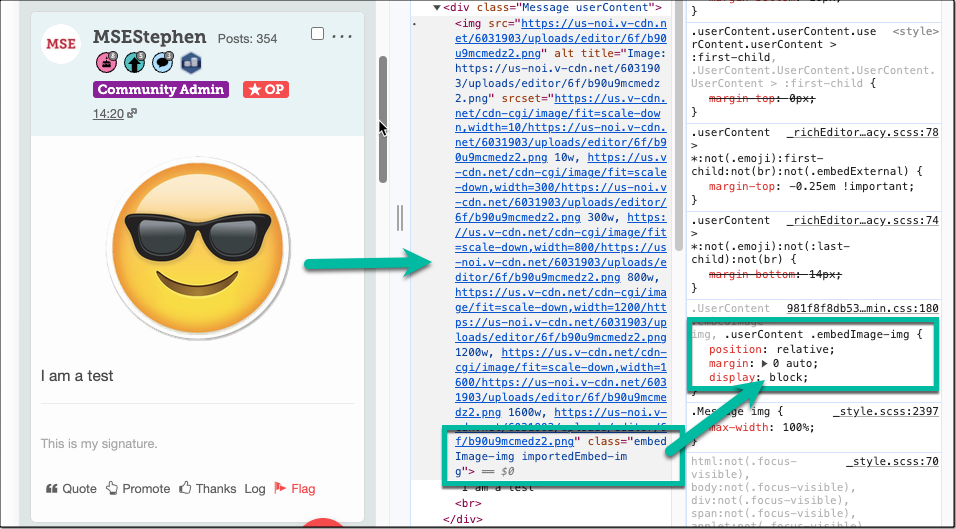Open the _style.scss:2397 source link
The width and height of the screenshot is (956, 529).
(x=885, y=412)
